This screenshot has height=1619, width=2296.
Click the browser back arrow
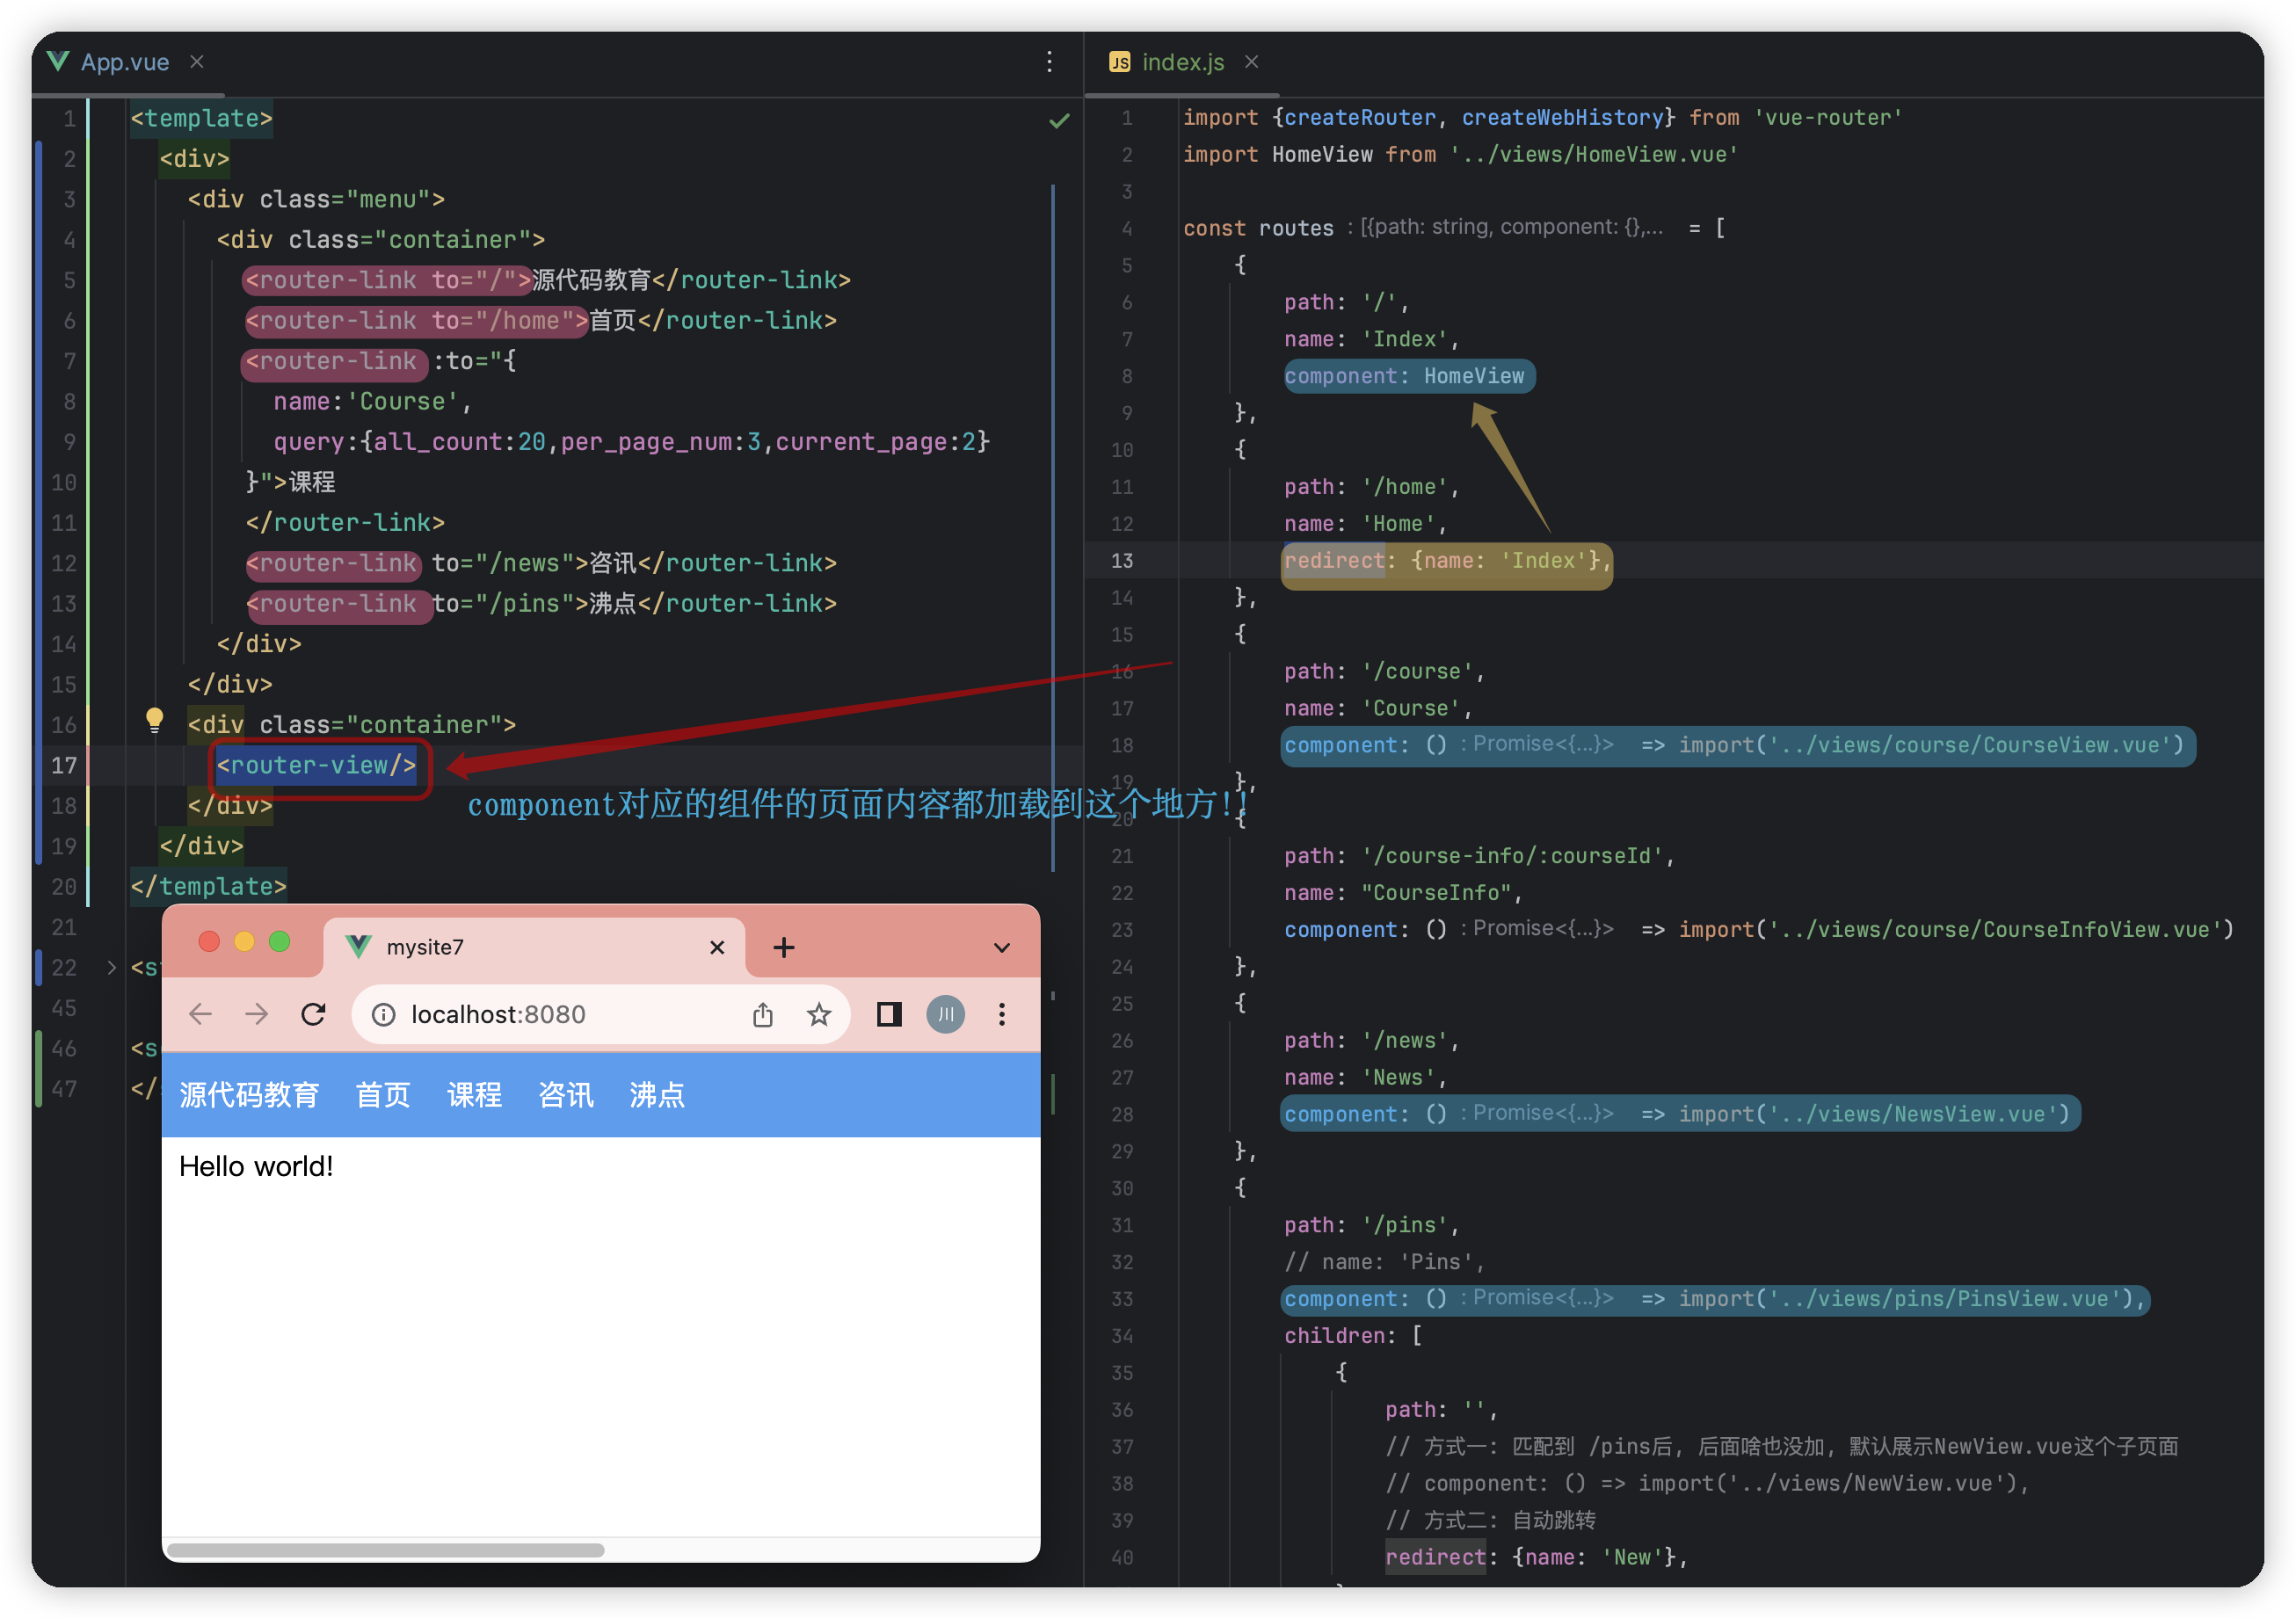pyautogui.click(x=200, y=1014)
